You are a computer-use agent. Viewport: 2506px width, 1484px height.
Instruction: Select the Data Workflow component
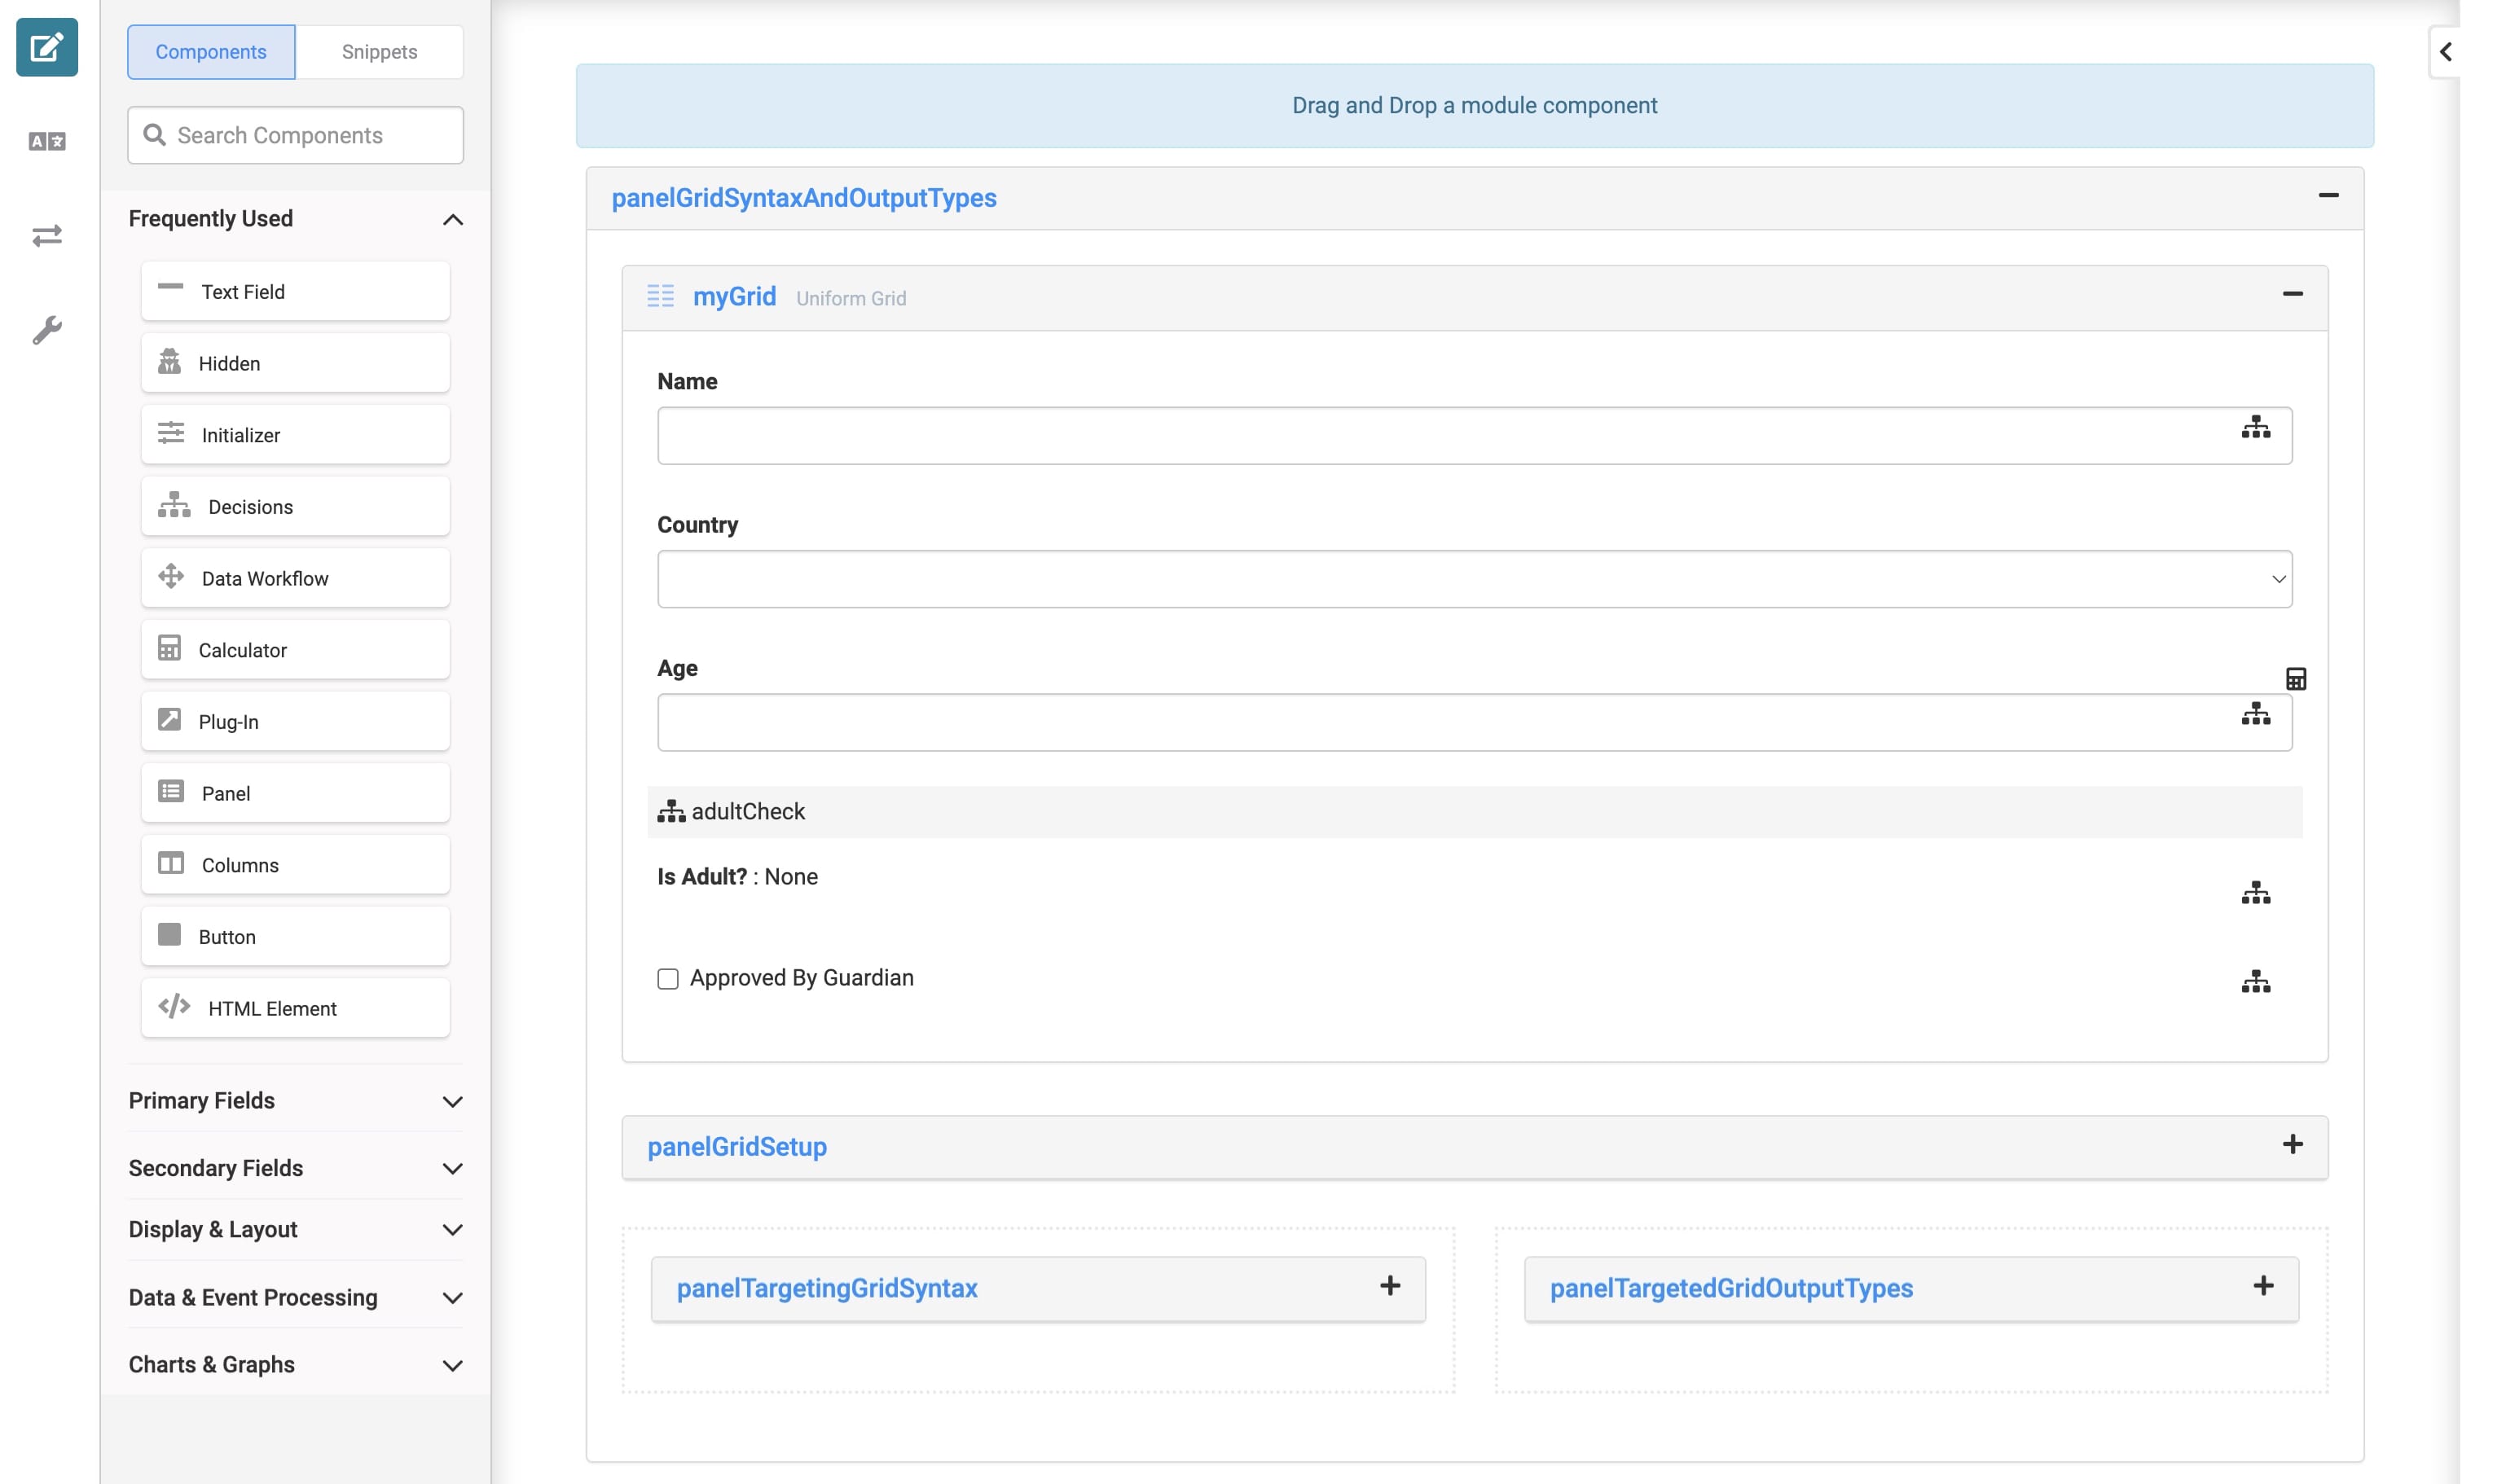[296, 578]
